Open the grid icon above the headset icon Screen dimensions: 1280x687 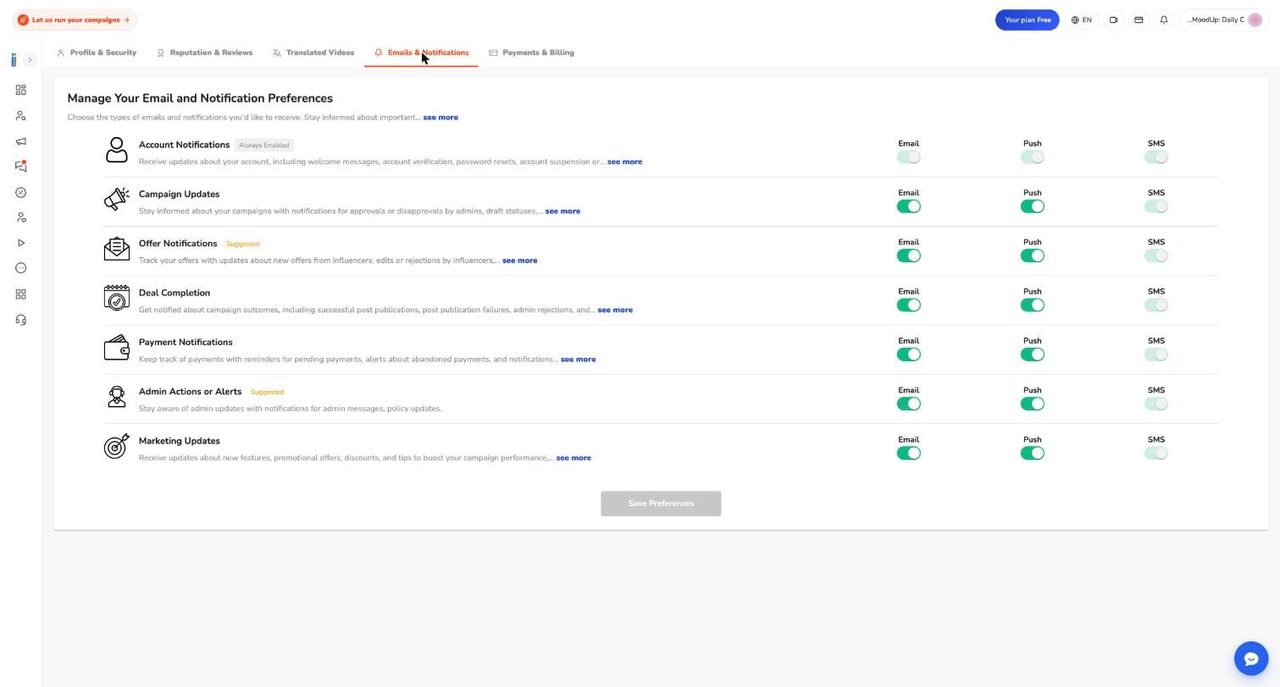point(21,294)
